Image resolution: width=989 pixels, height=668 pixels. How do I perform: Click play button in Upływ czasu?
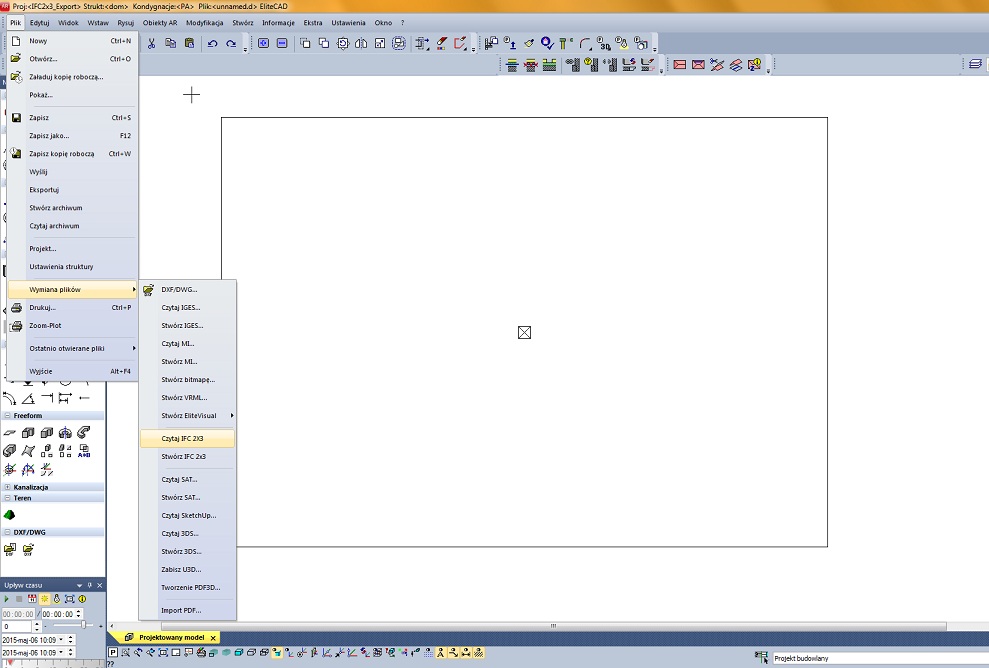6,599
